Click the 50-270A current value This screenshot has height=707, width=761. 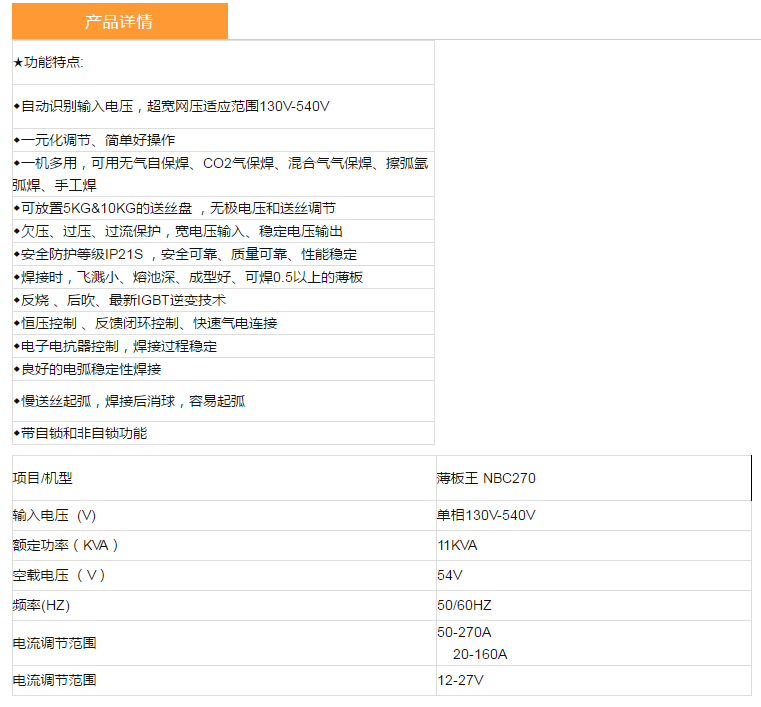(464, 632)
